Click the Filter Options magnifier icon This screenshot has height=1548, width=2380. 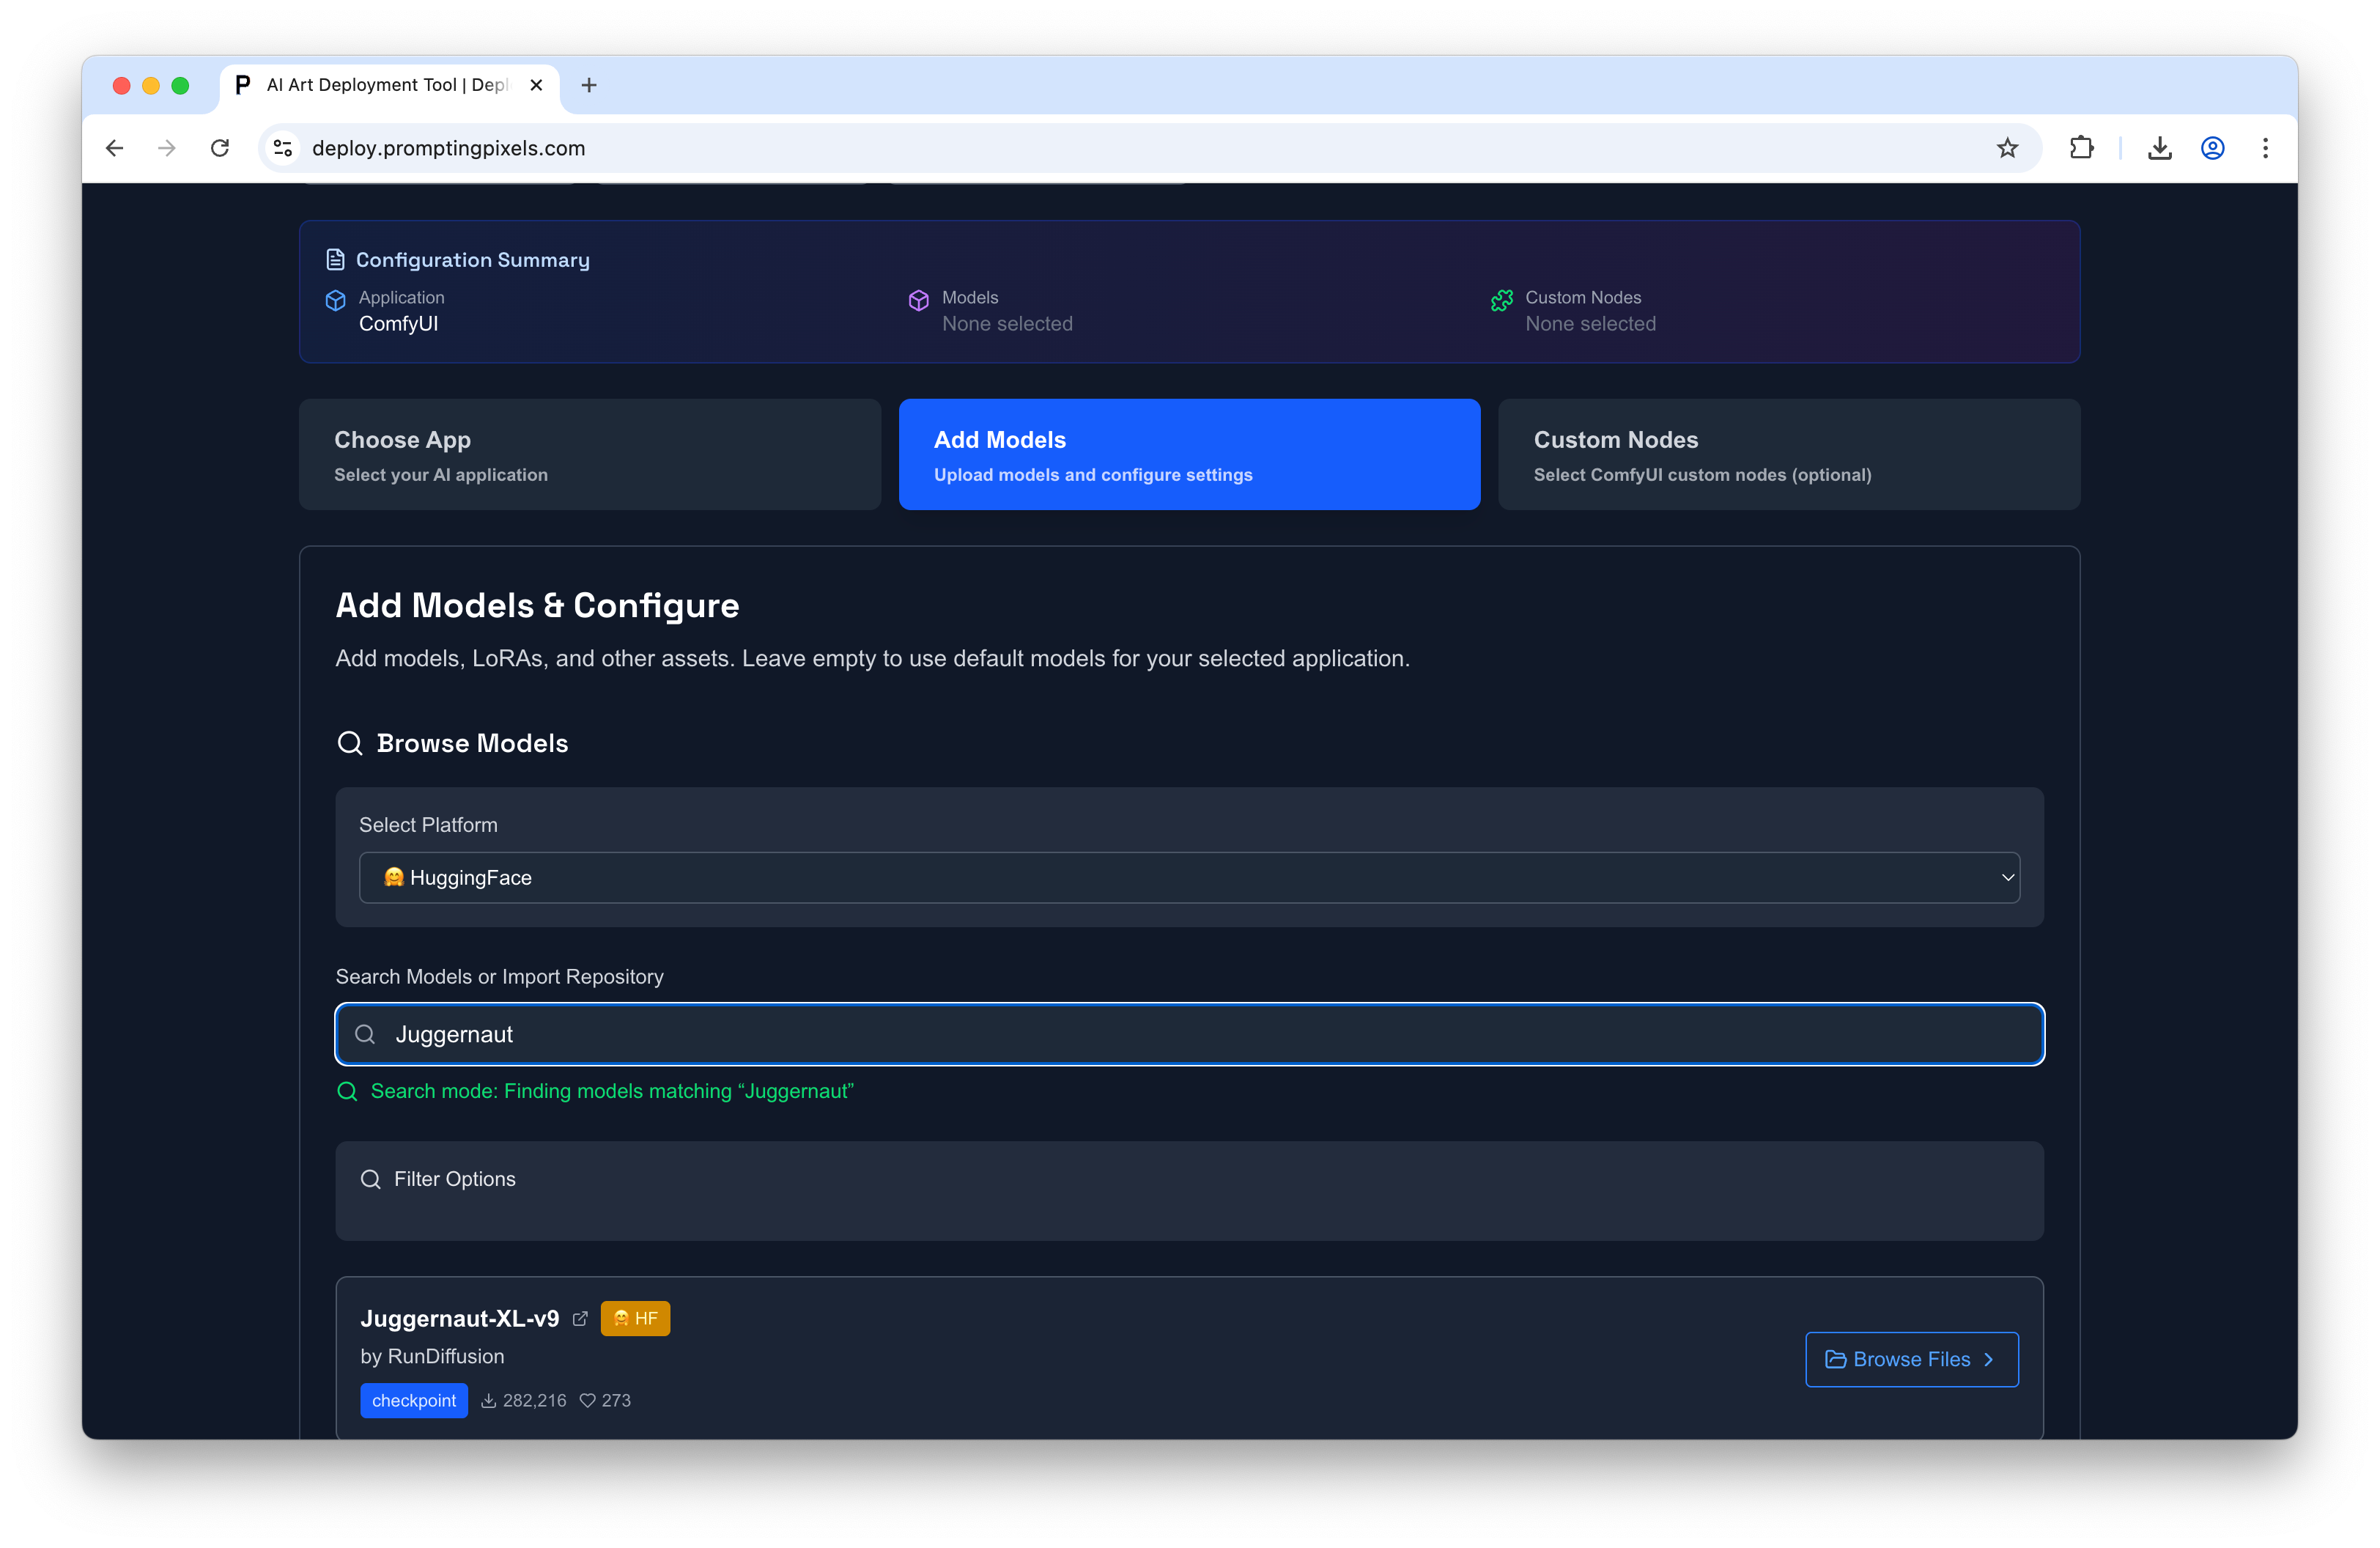coord(370,1179)
